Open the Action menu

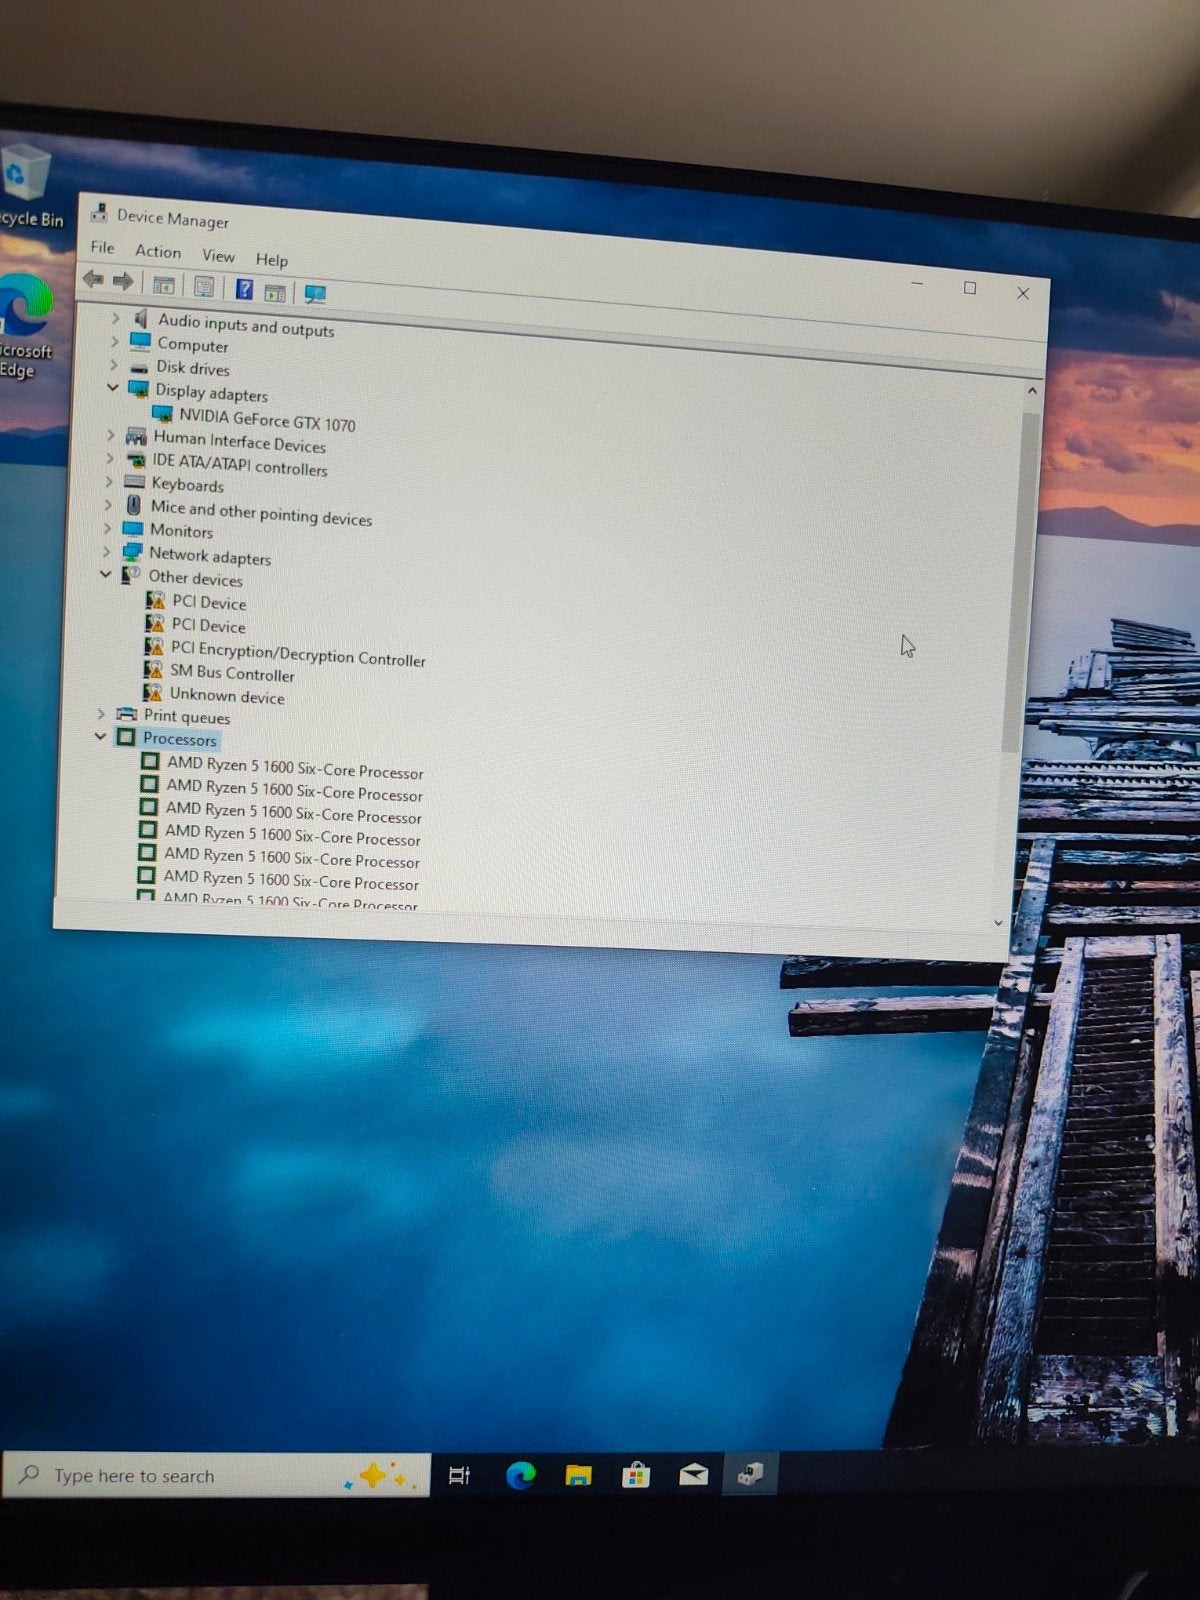pos(158,251)
